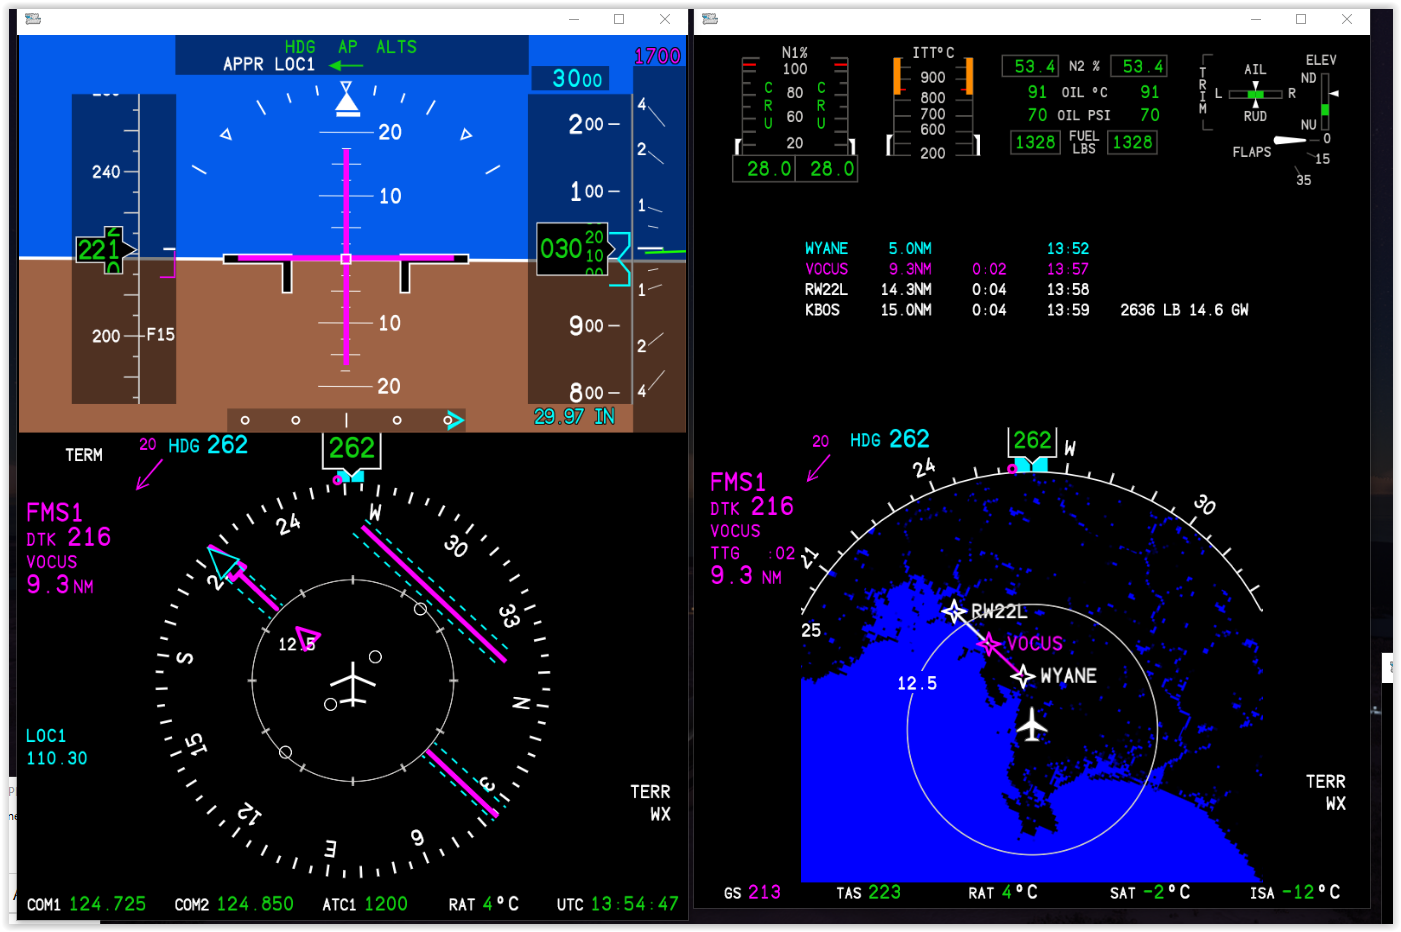Click the preselected altitude field showing 1700

[658, 56]
